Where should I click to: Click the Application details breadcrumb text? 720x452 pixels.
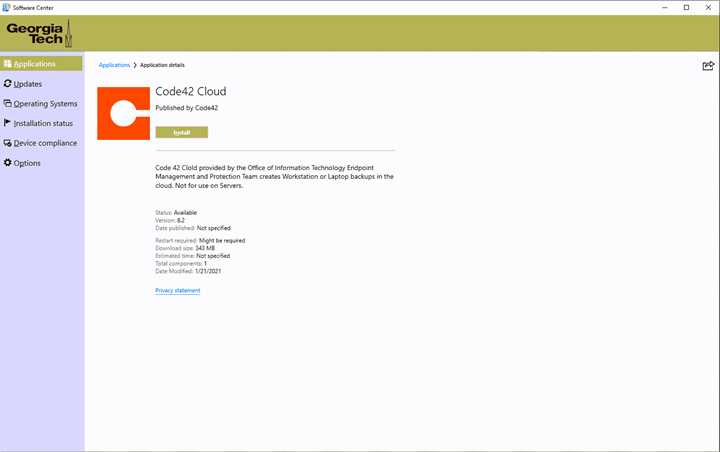[162, 65]
